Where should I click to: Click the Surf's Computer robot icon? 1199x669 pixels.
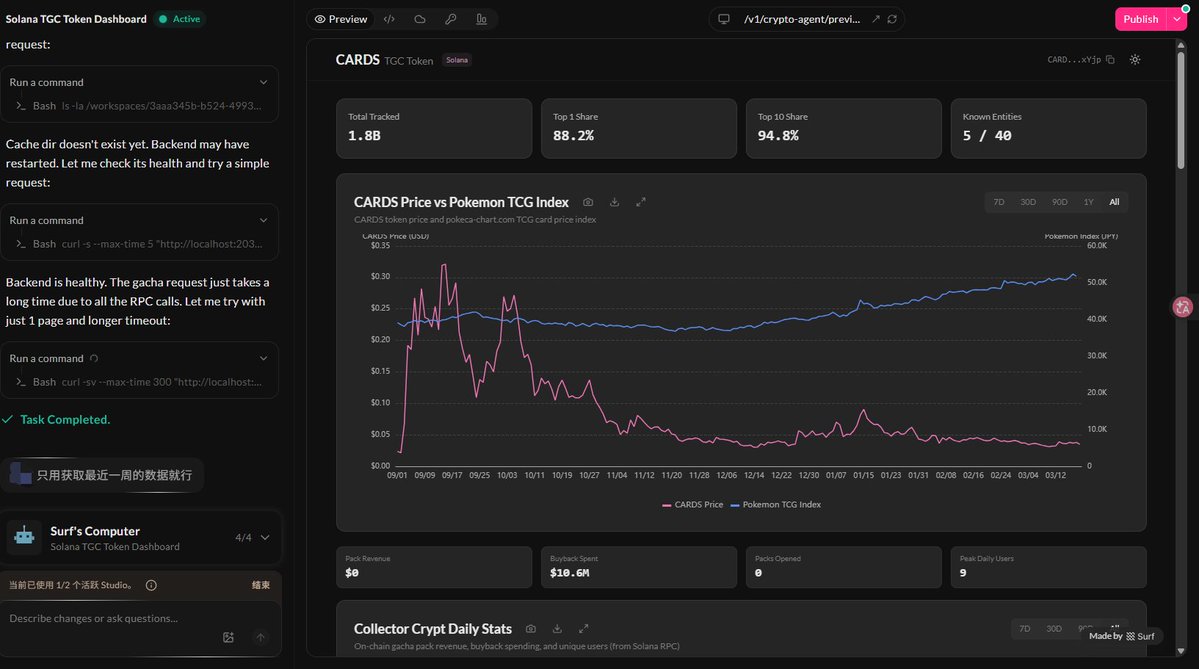tap(24, 536)
